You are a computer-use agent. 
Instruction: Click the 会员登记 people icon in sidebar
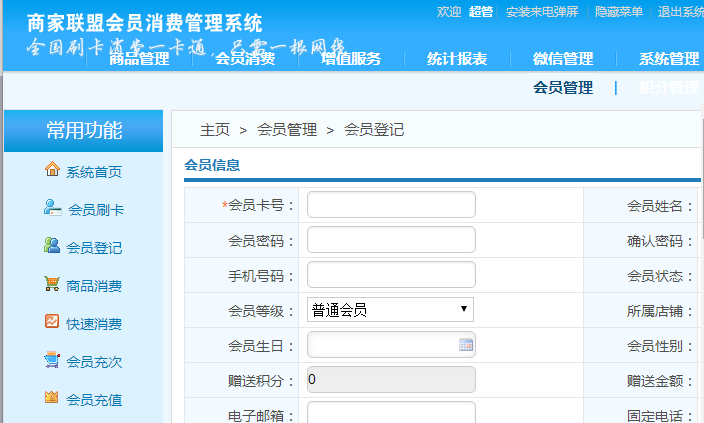[x=52, y=246]
